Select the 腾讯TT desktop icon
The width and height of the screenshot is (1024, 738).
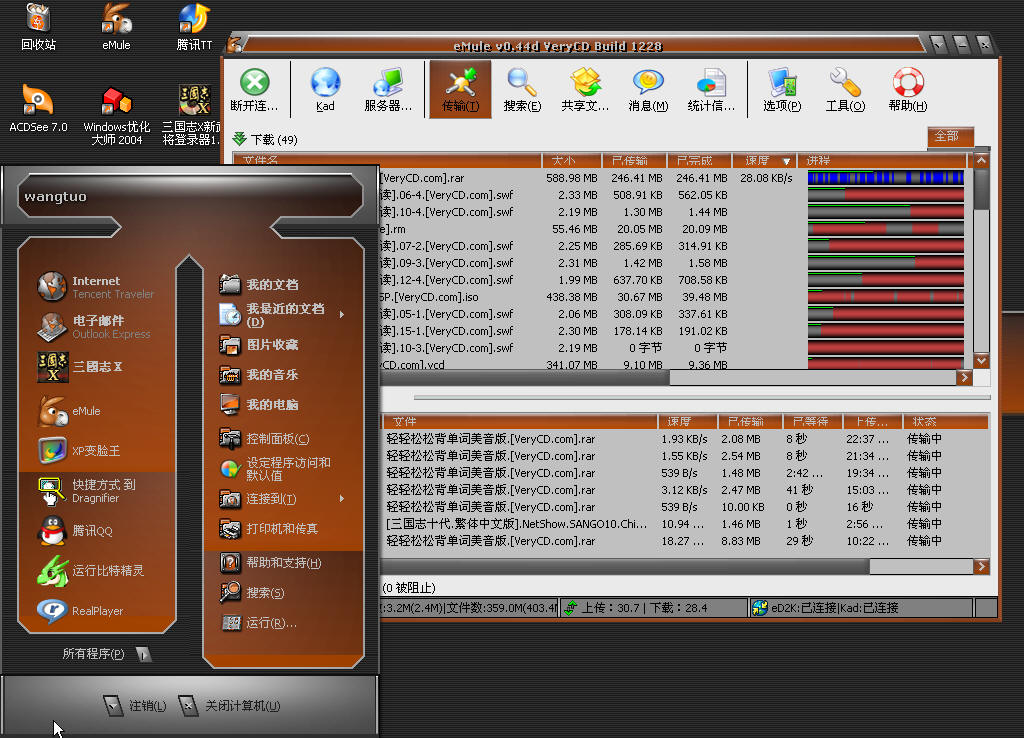pos(194,27)
